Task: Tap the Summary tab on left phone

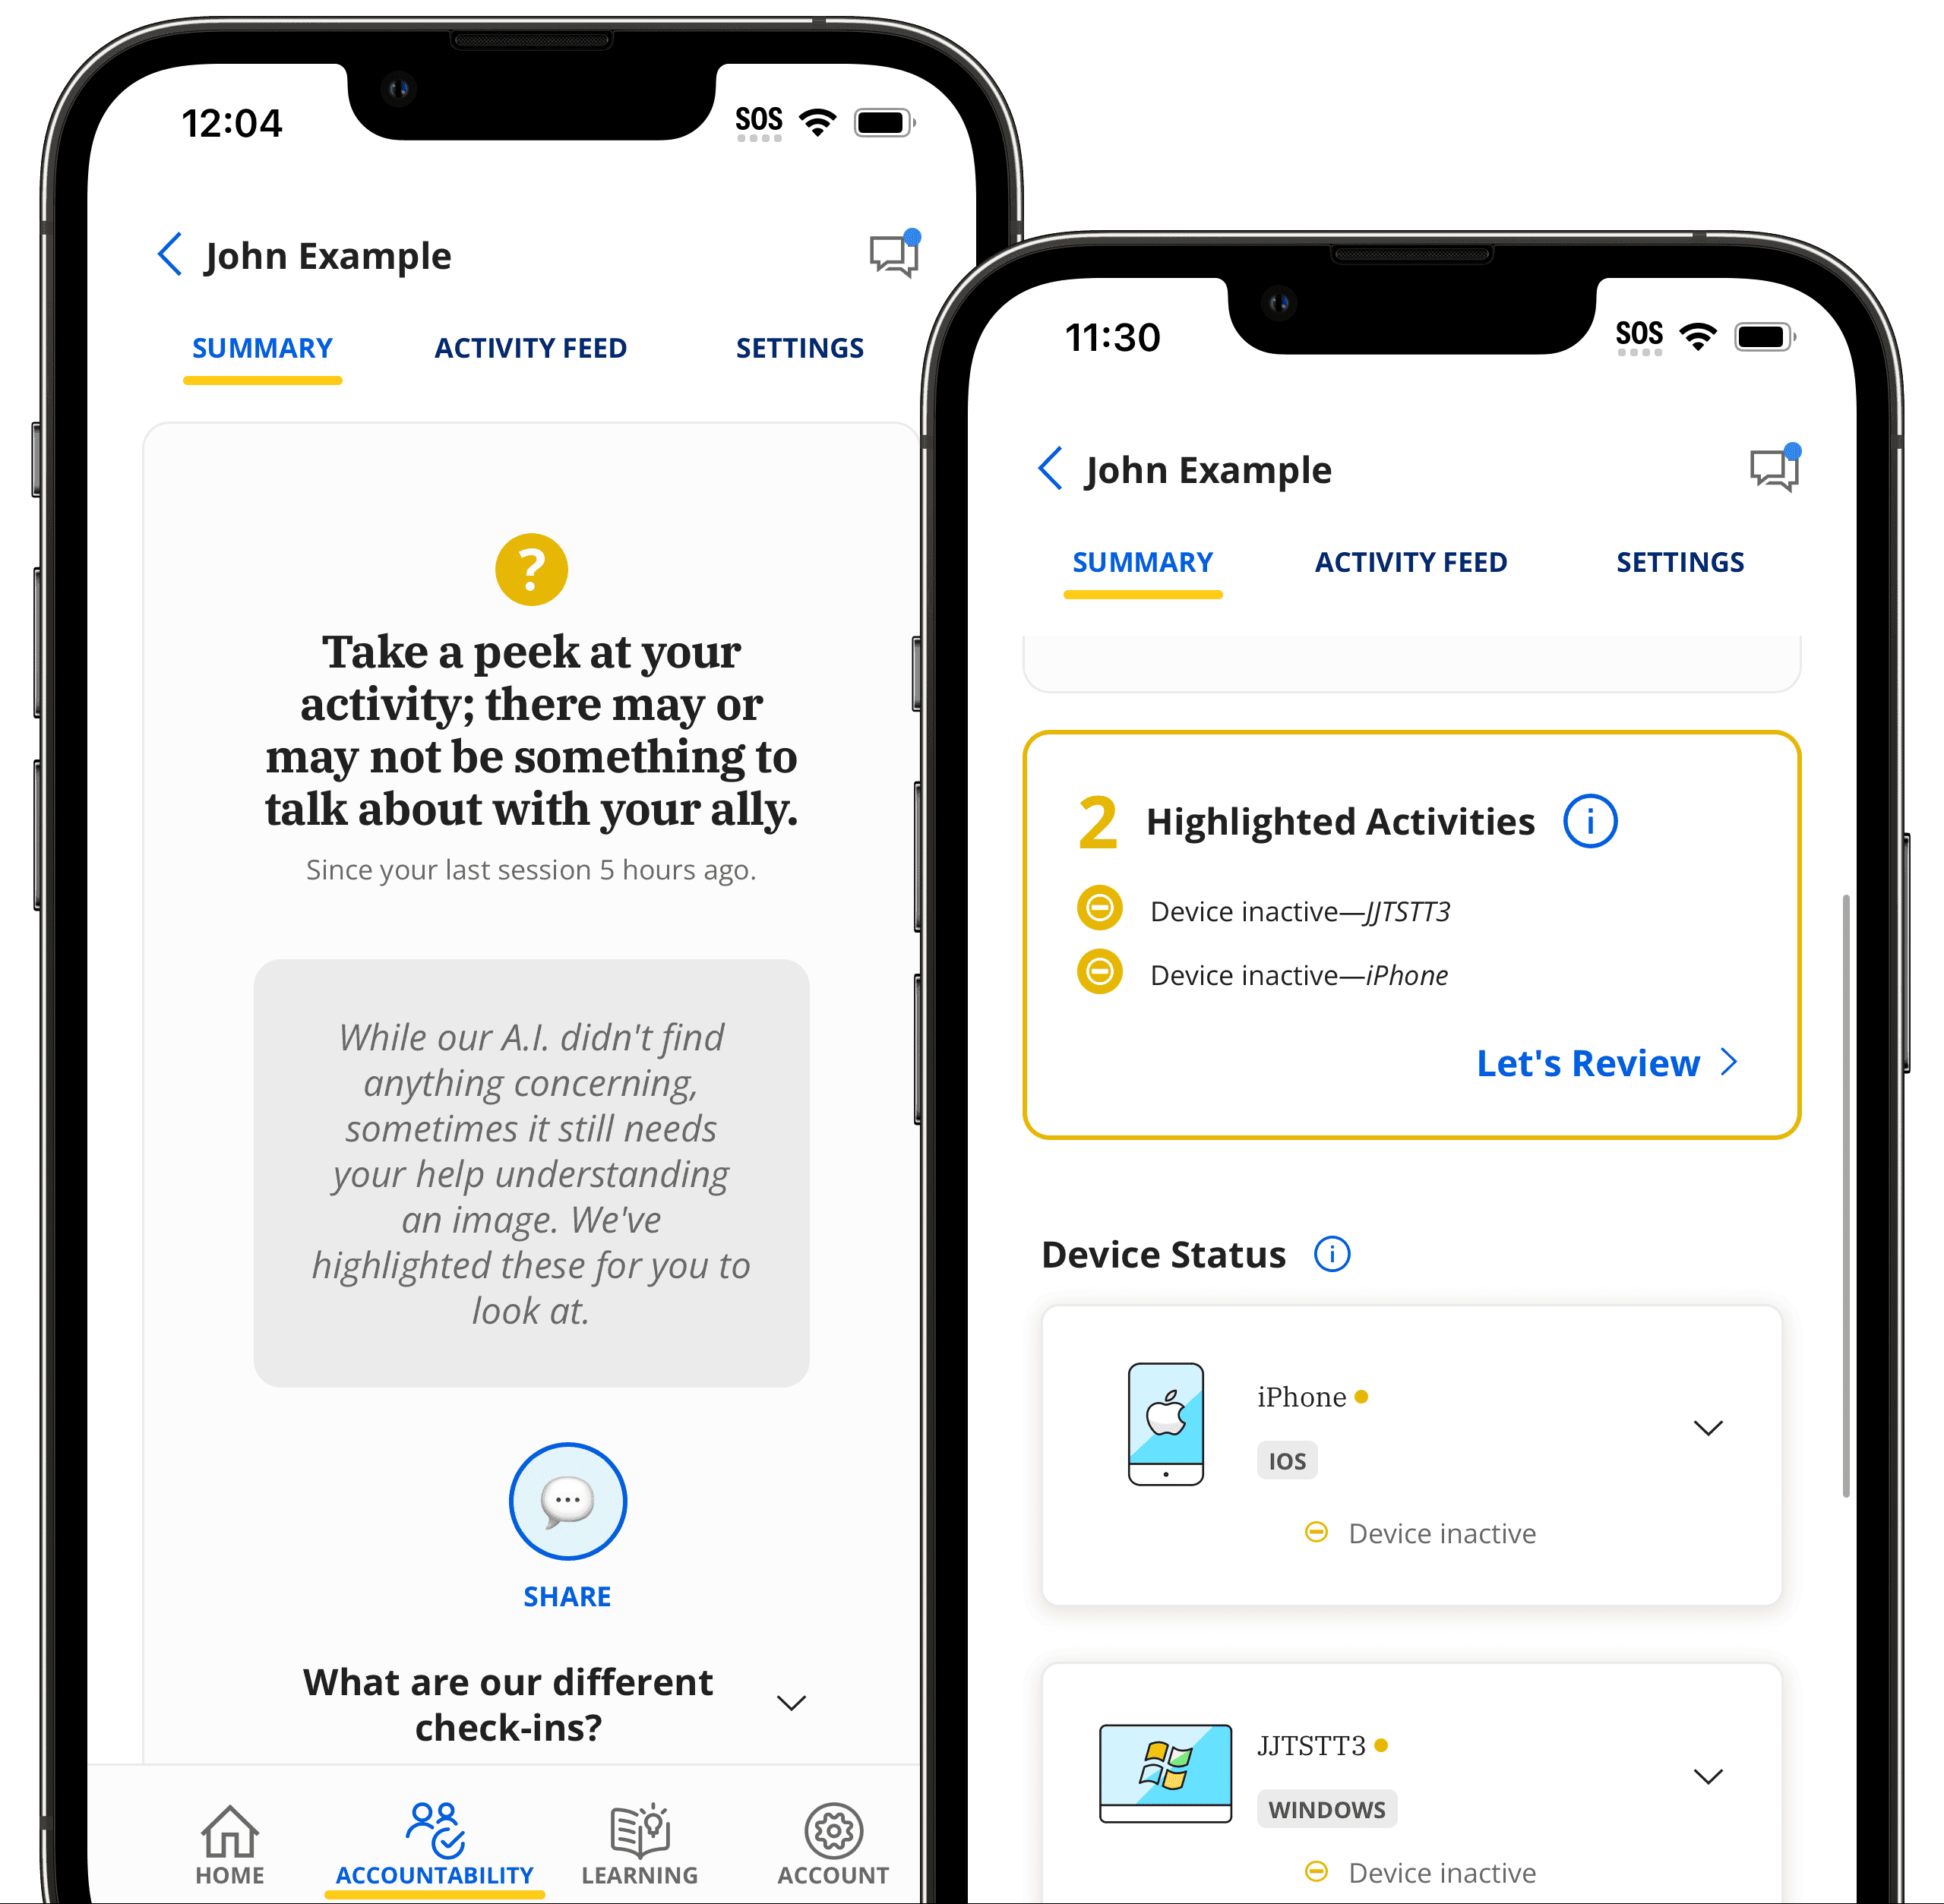Action: tap(265, 343)
